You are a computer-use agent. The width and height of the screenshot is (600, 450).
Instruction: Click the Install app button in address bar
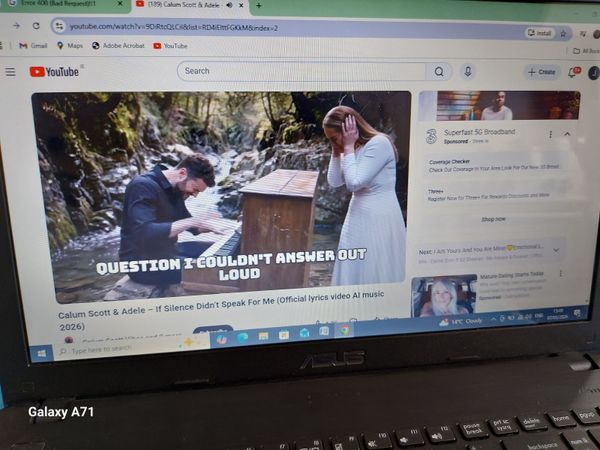coord(540,33)
